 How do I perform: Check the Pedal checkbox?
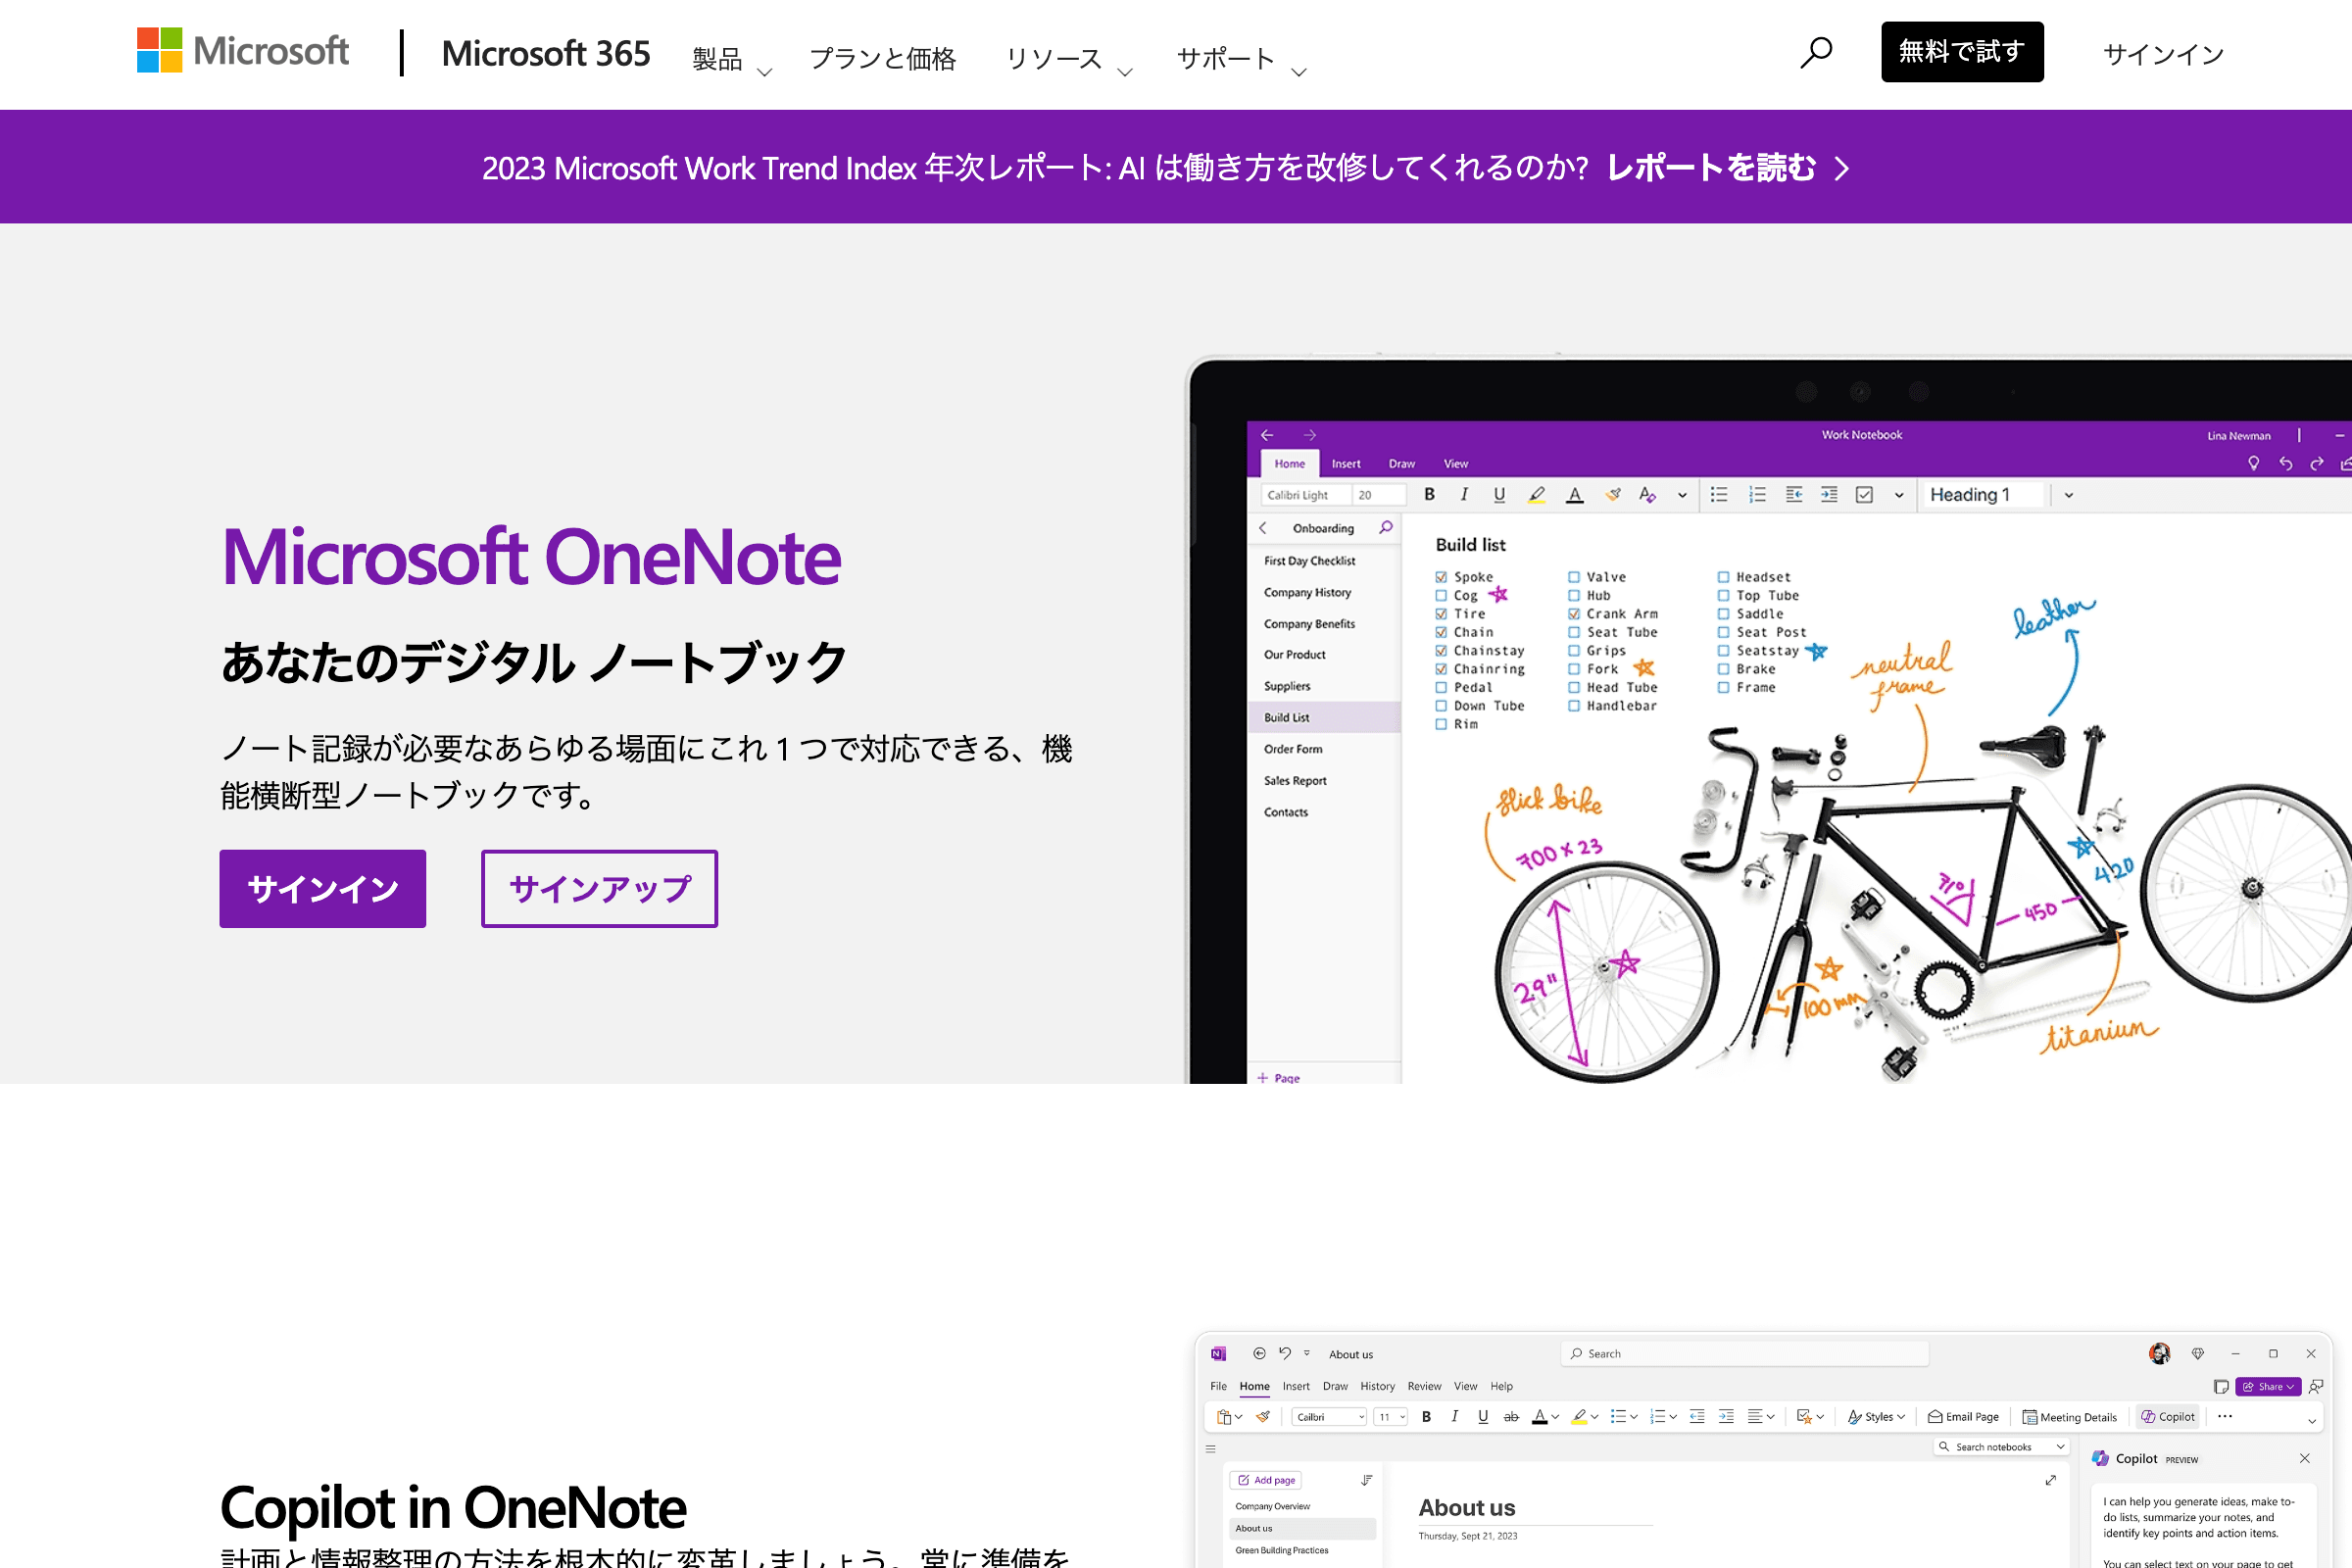[1441, 687]
